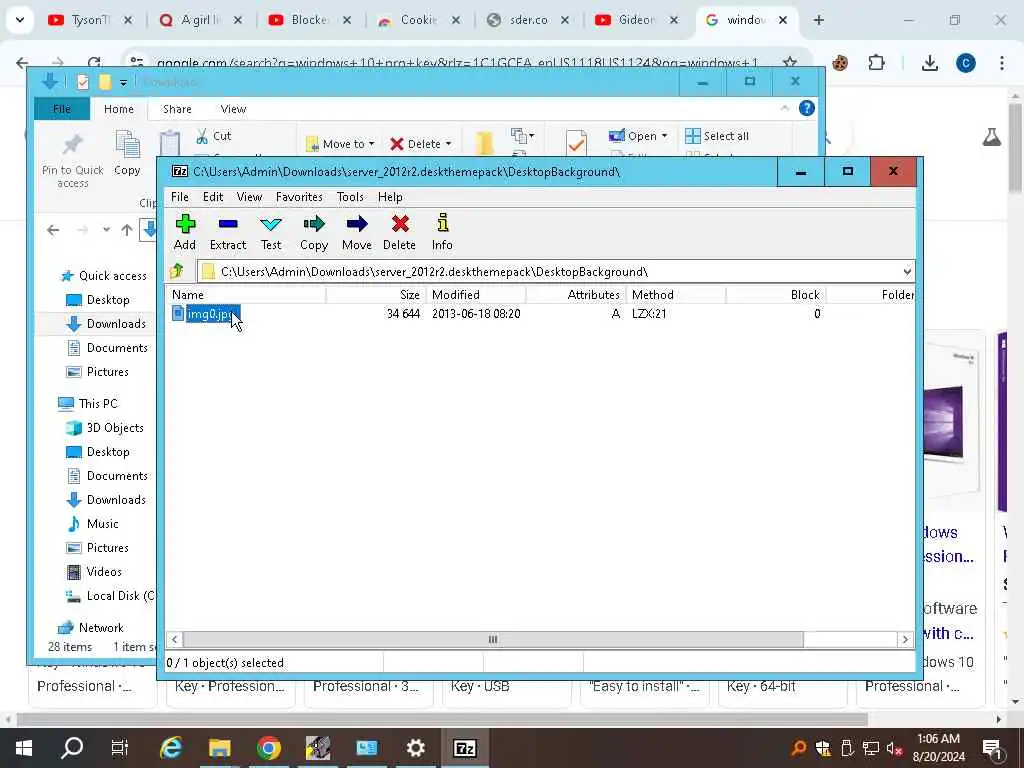The height and width of the screenshot is (768, 1024).
Task: Click the Explorer back navigation arrow
Action: (53, 230)
